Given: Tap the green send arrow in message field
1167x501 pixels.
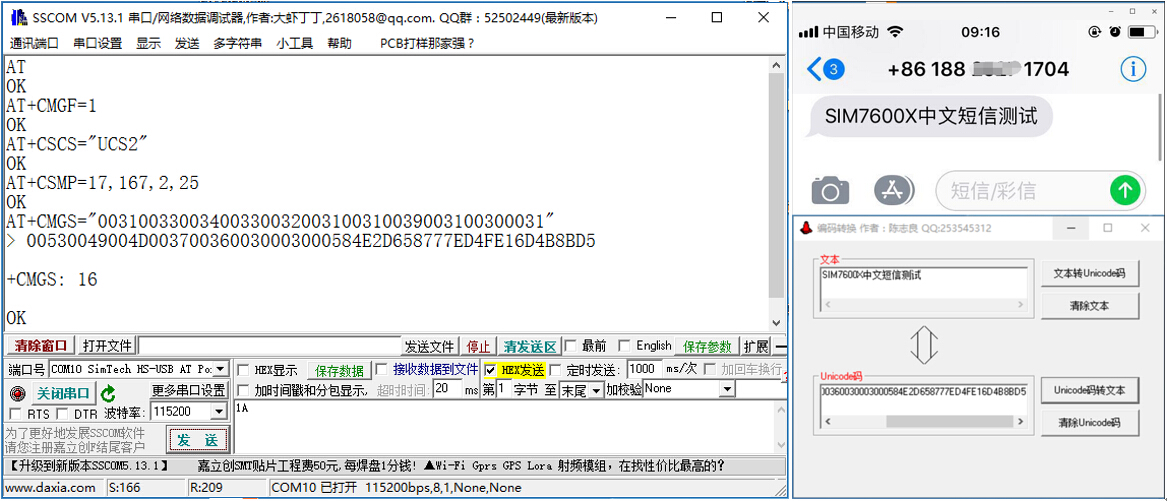Looking at the screenshot, I should coord(1125,191).
